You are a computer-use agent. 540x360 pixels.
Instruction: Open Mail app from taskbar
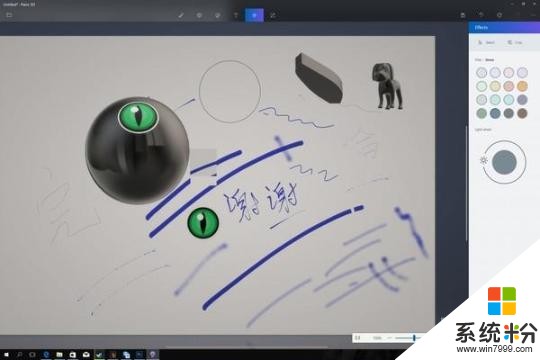[86, 354]
